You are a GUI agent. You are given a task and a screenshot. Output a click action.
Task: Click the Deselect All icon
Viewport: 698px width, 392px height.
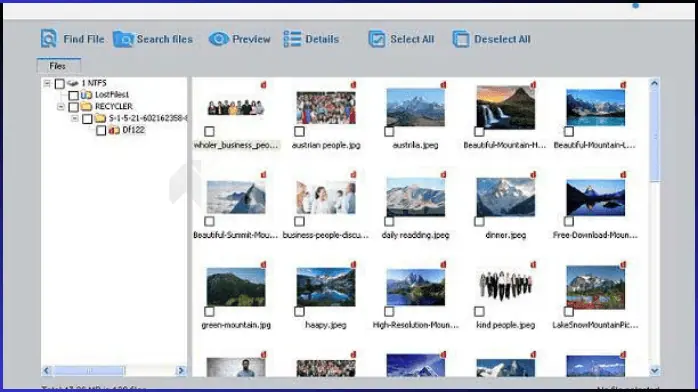(x=461, y=39)
